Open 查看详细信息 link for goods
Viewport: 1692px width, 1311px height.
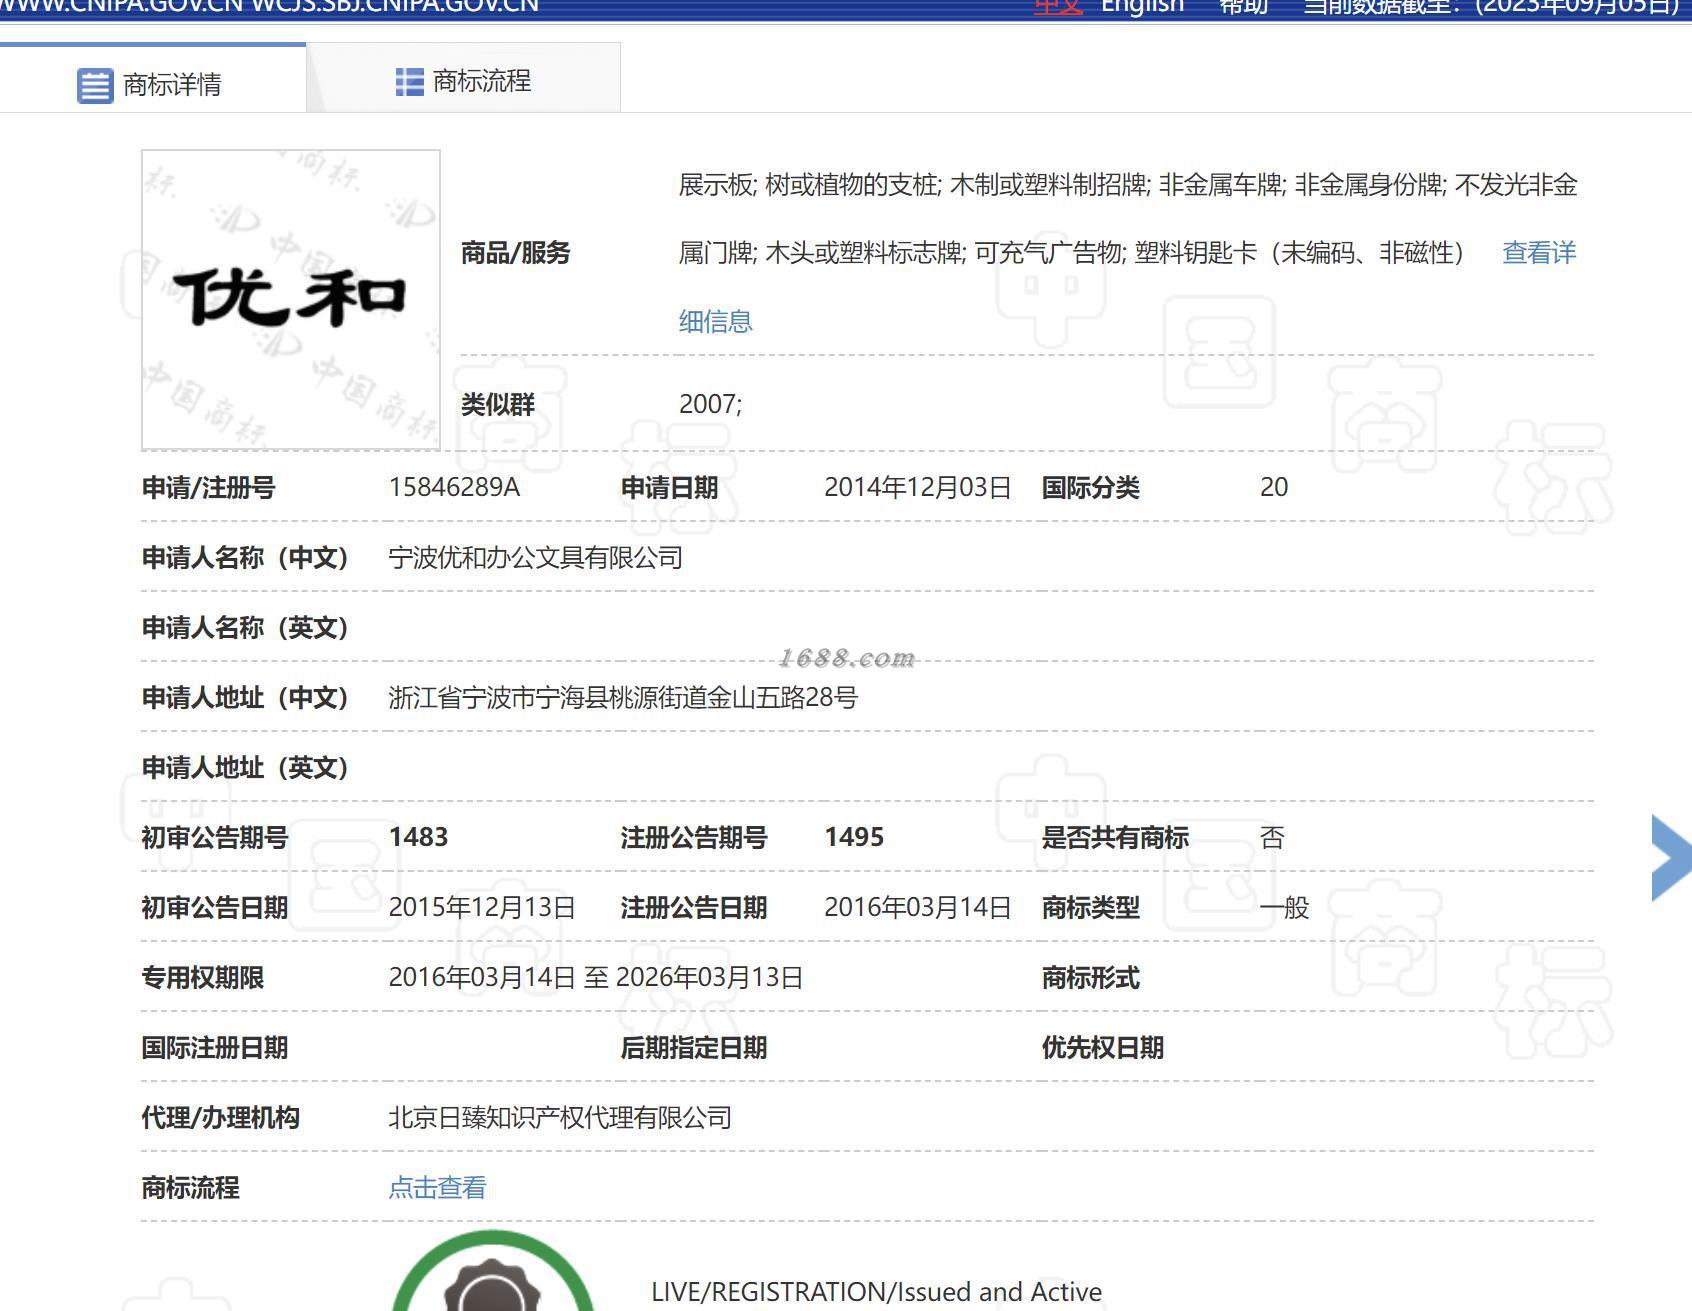[1539, 253]
